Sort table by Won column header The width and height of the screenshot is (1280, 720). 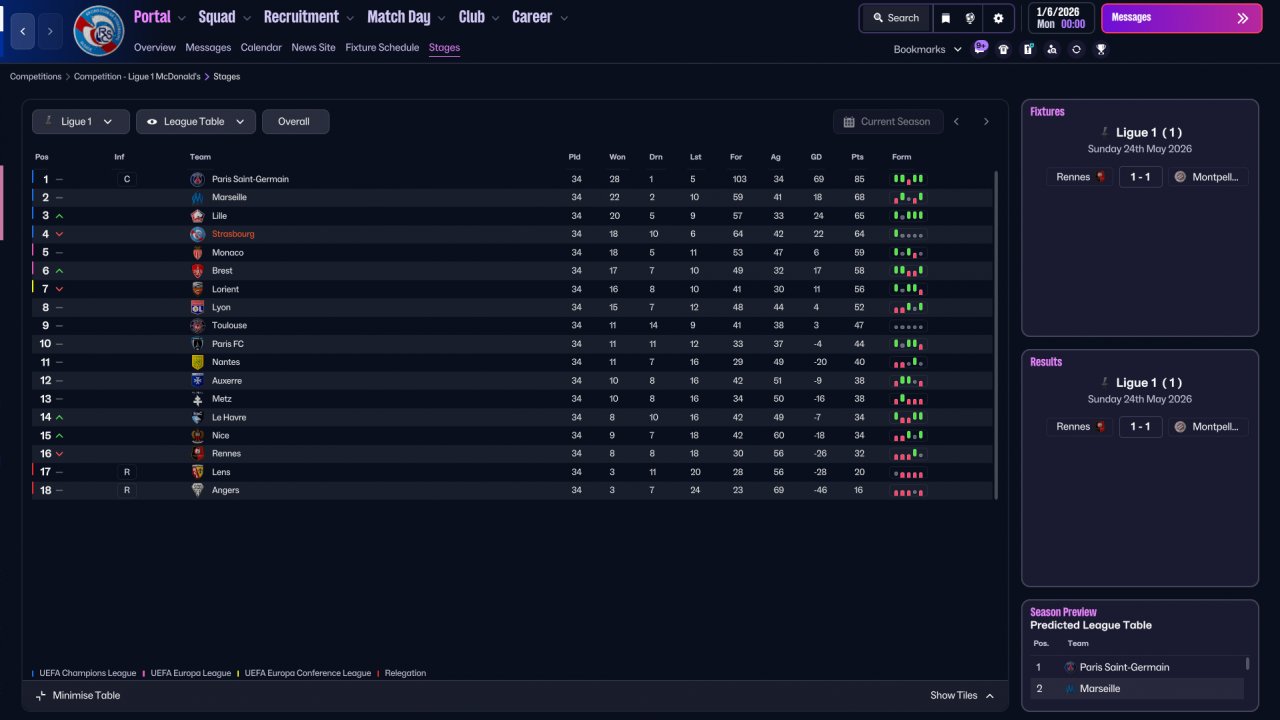tap(617, 157)
